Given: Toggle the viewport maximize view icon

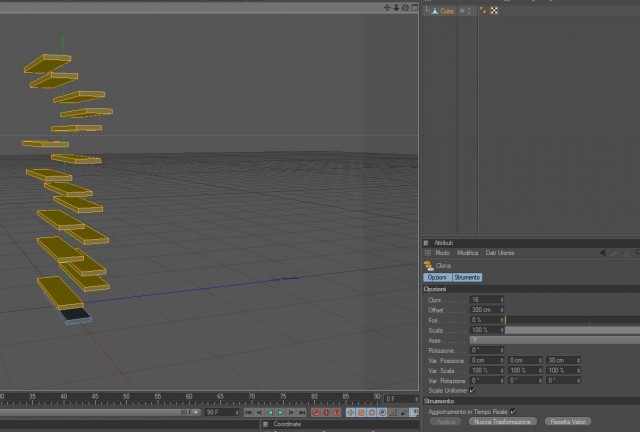Looking at the screenshot, I should [x=415, y=8].
